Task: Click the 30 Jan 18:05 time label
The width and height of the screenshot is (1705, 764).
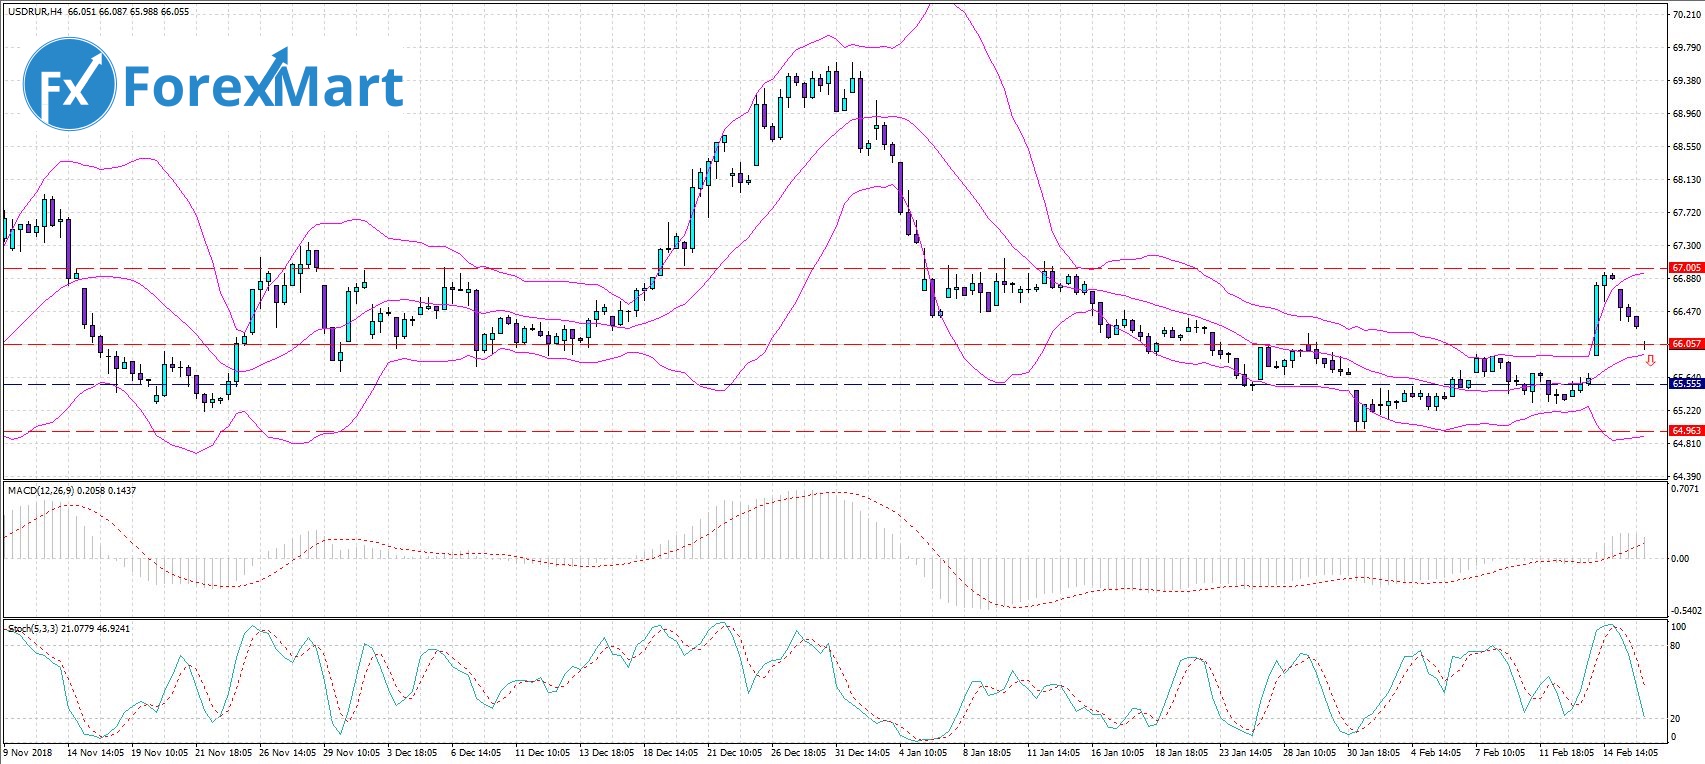Action: click(x=1374, y=752)
